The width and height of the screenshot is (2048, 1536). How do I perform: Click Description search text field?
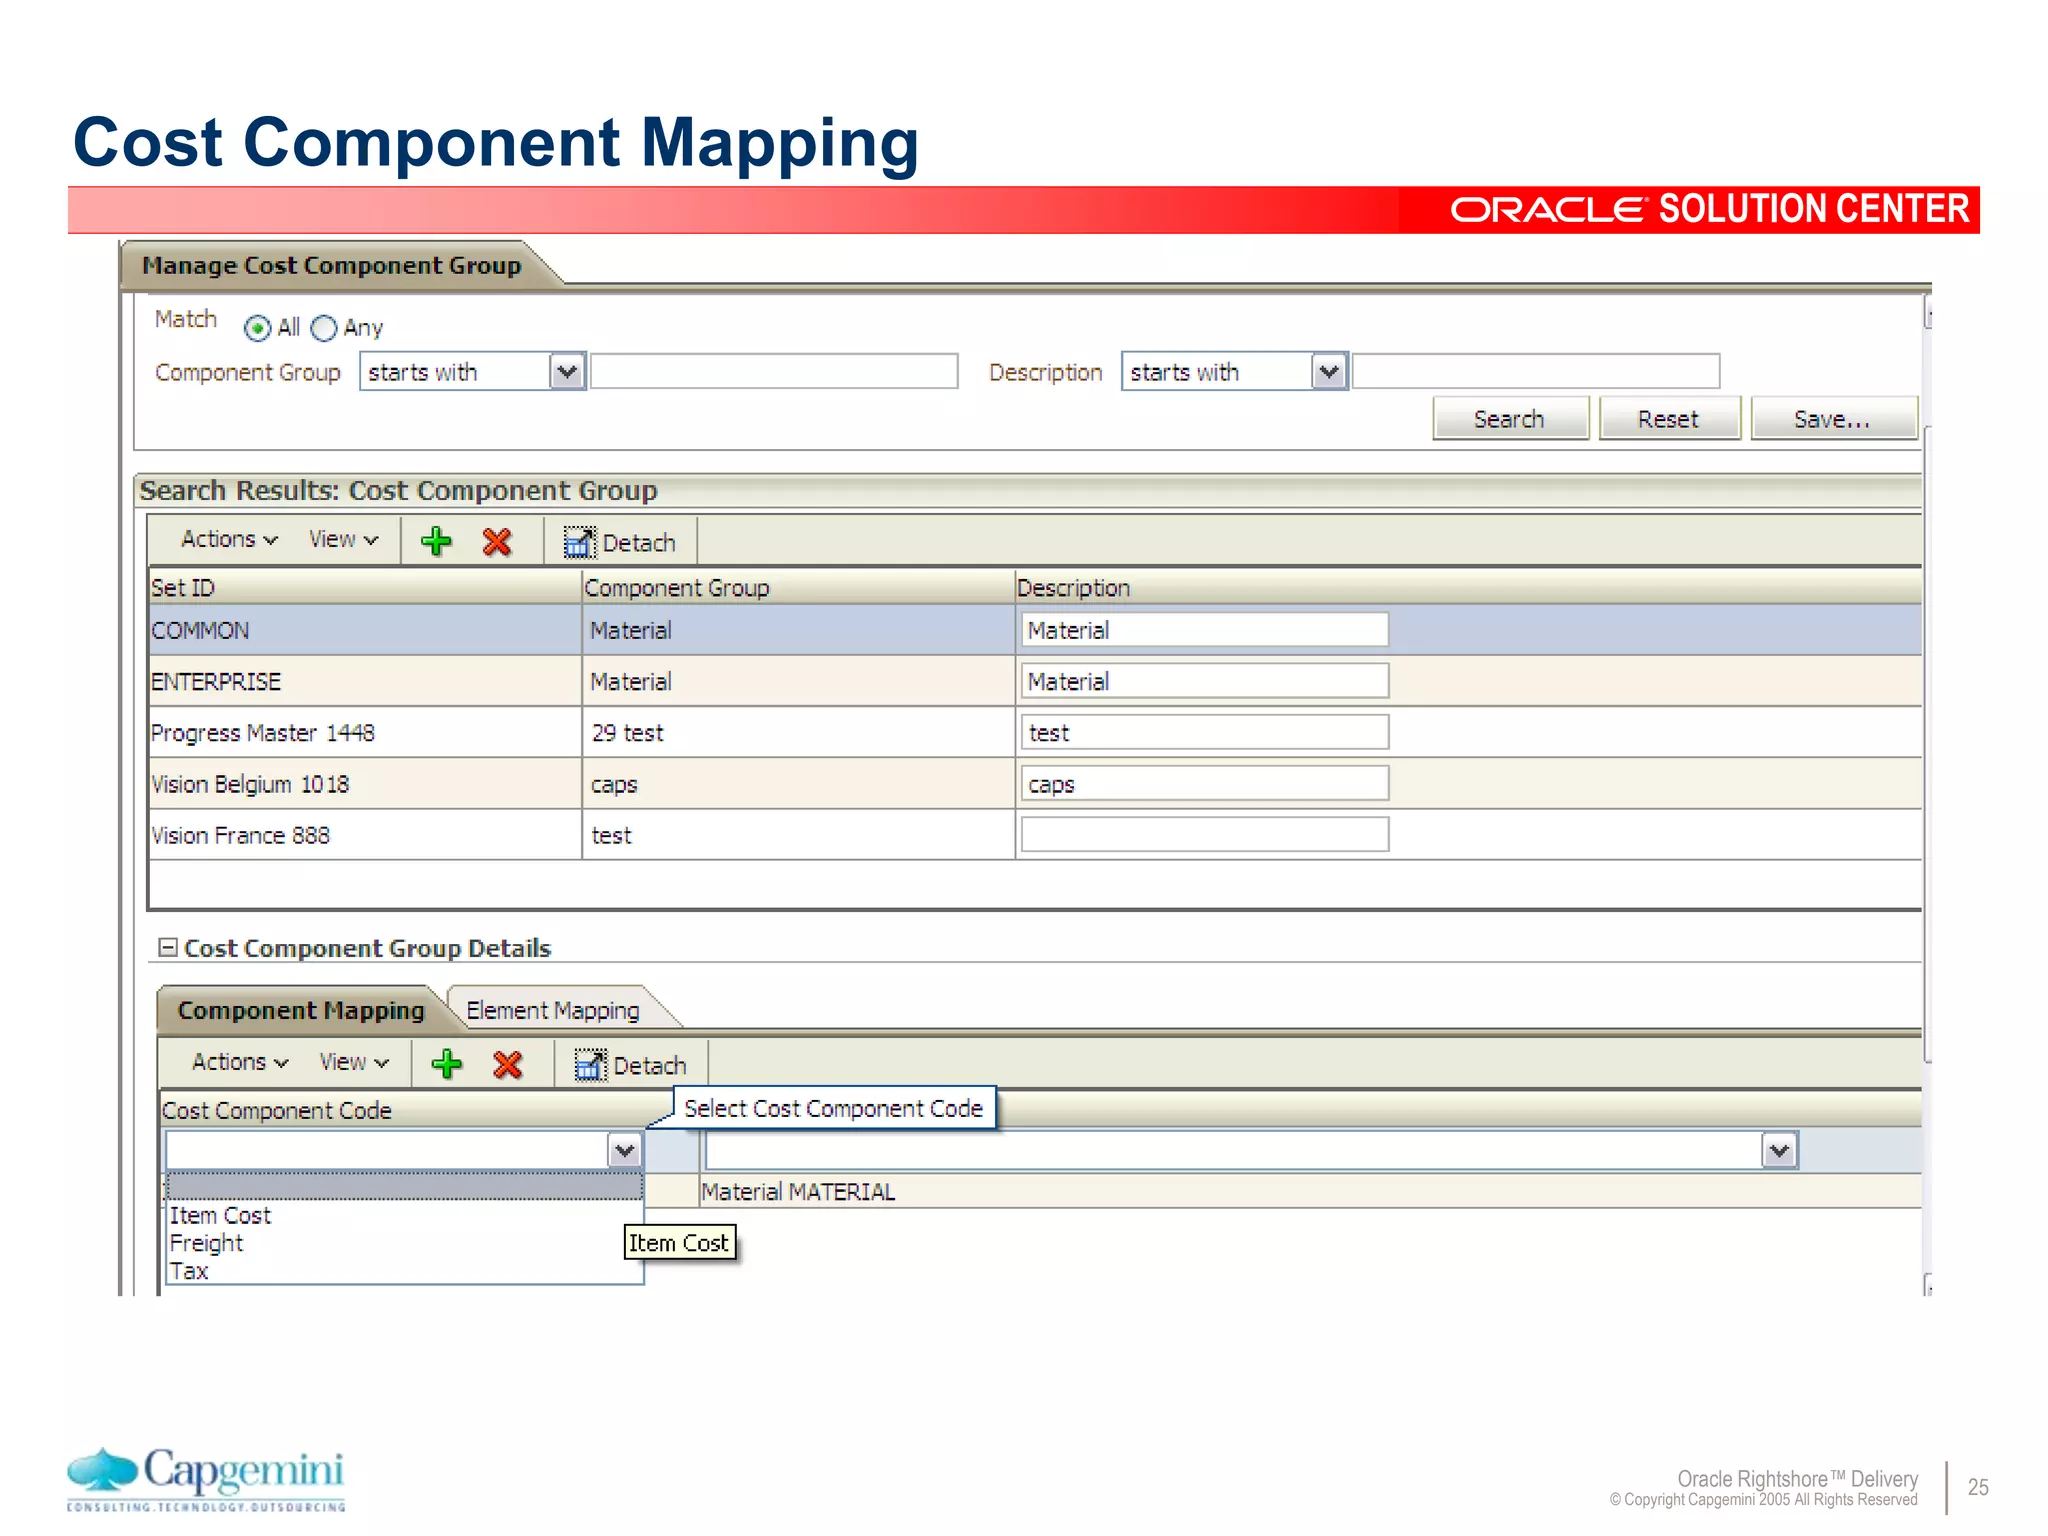(1536, 372)
